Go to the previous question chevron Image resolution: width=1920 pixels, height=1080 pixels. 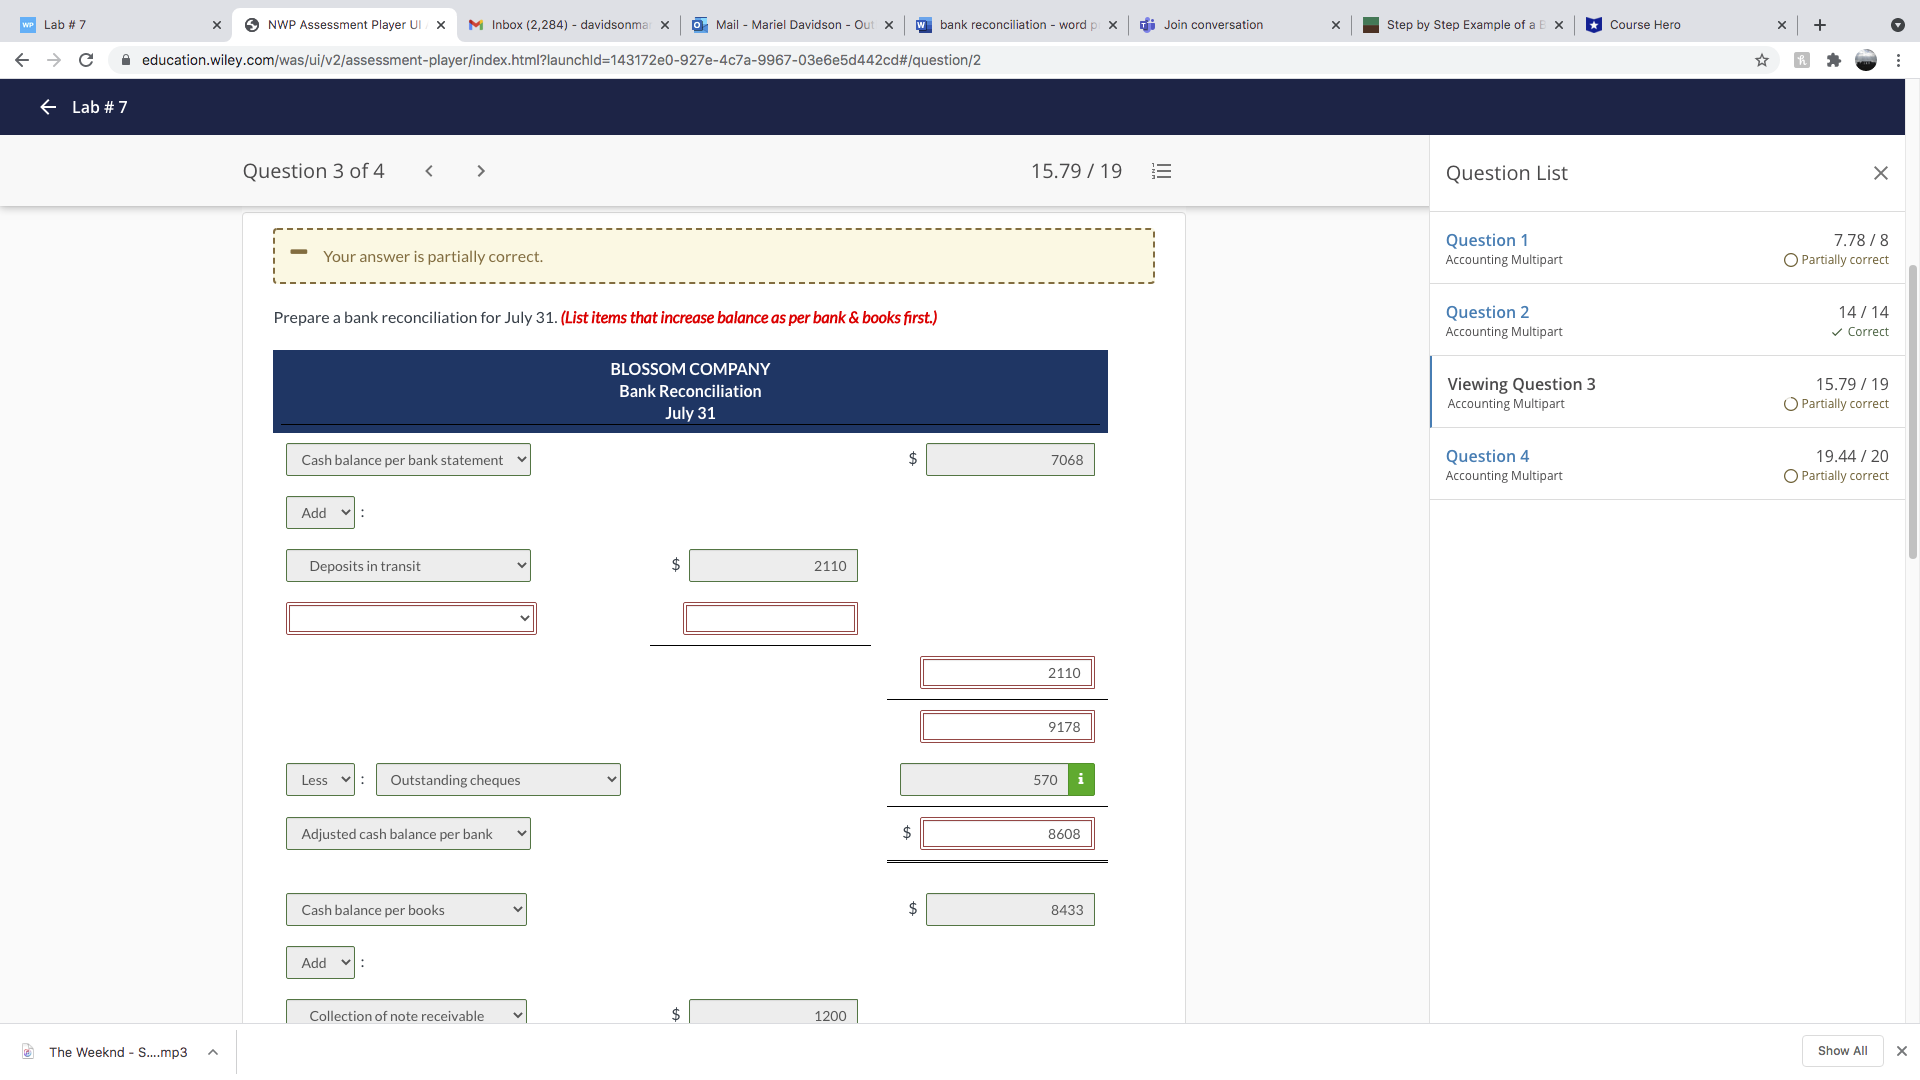click(429, 171)
